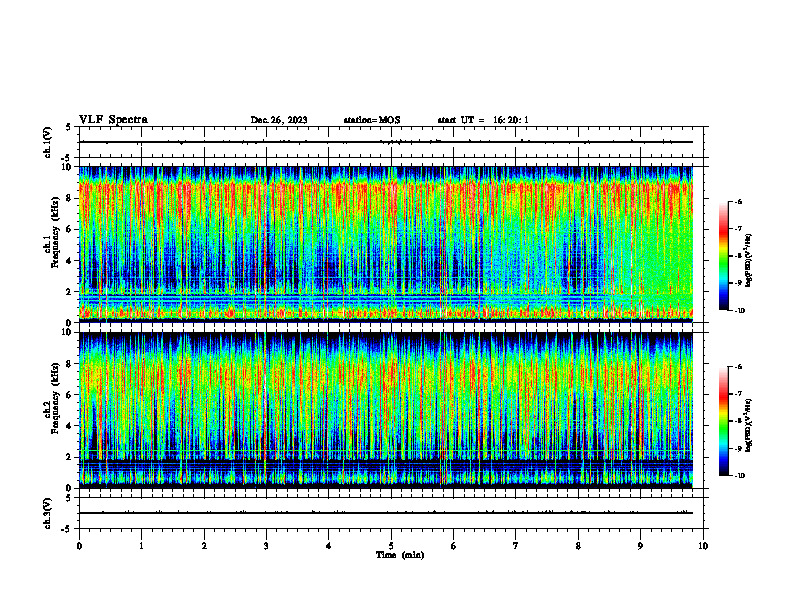Click the "-6" label on ch.1 color bar
This screenshot has height=612, width=792.
coord(739,202)
